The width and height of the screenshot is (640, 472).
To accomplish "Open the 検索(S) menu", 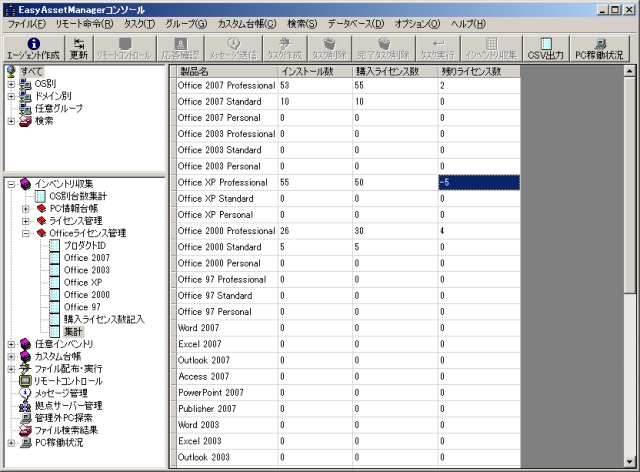I will (302, 24).
